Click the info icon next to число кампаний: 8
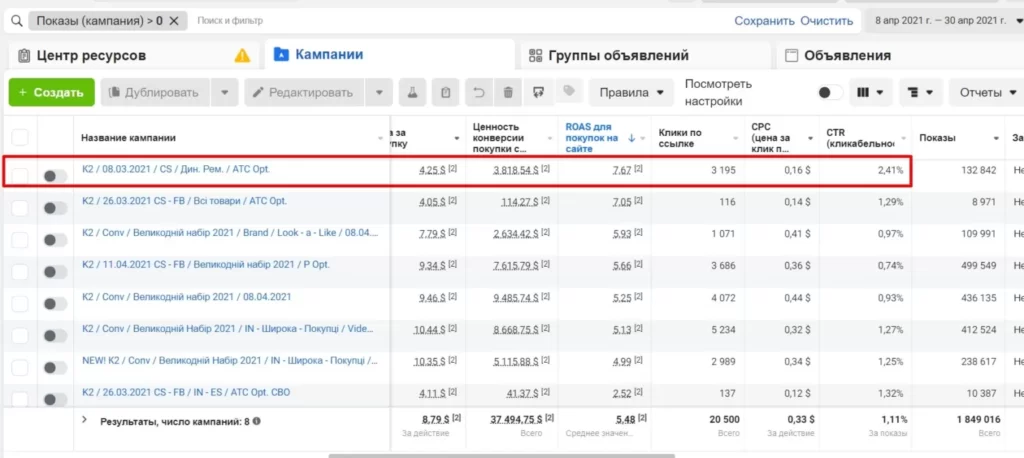Screen dimensions: 1024x458 tap(257, 421)
